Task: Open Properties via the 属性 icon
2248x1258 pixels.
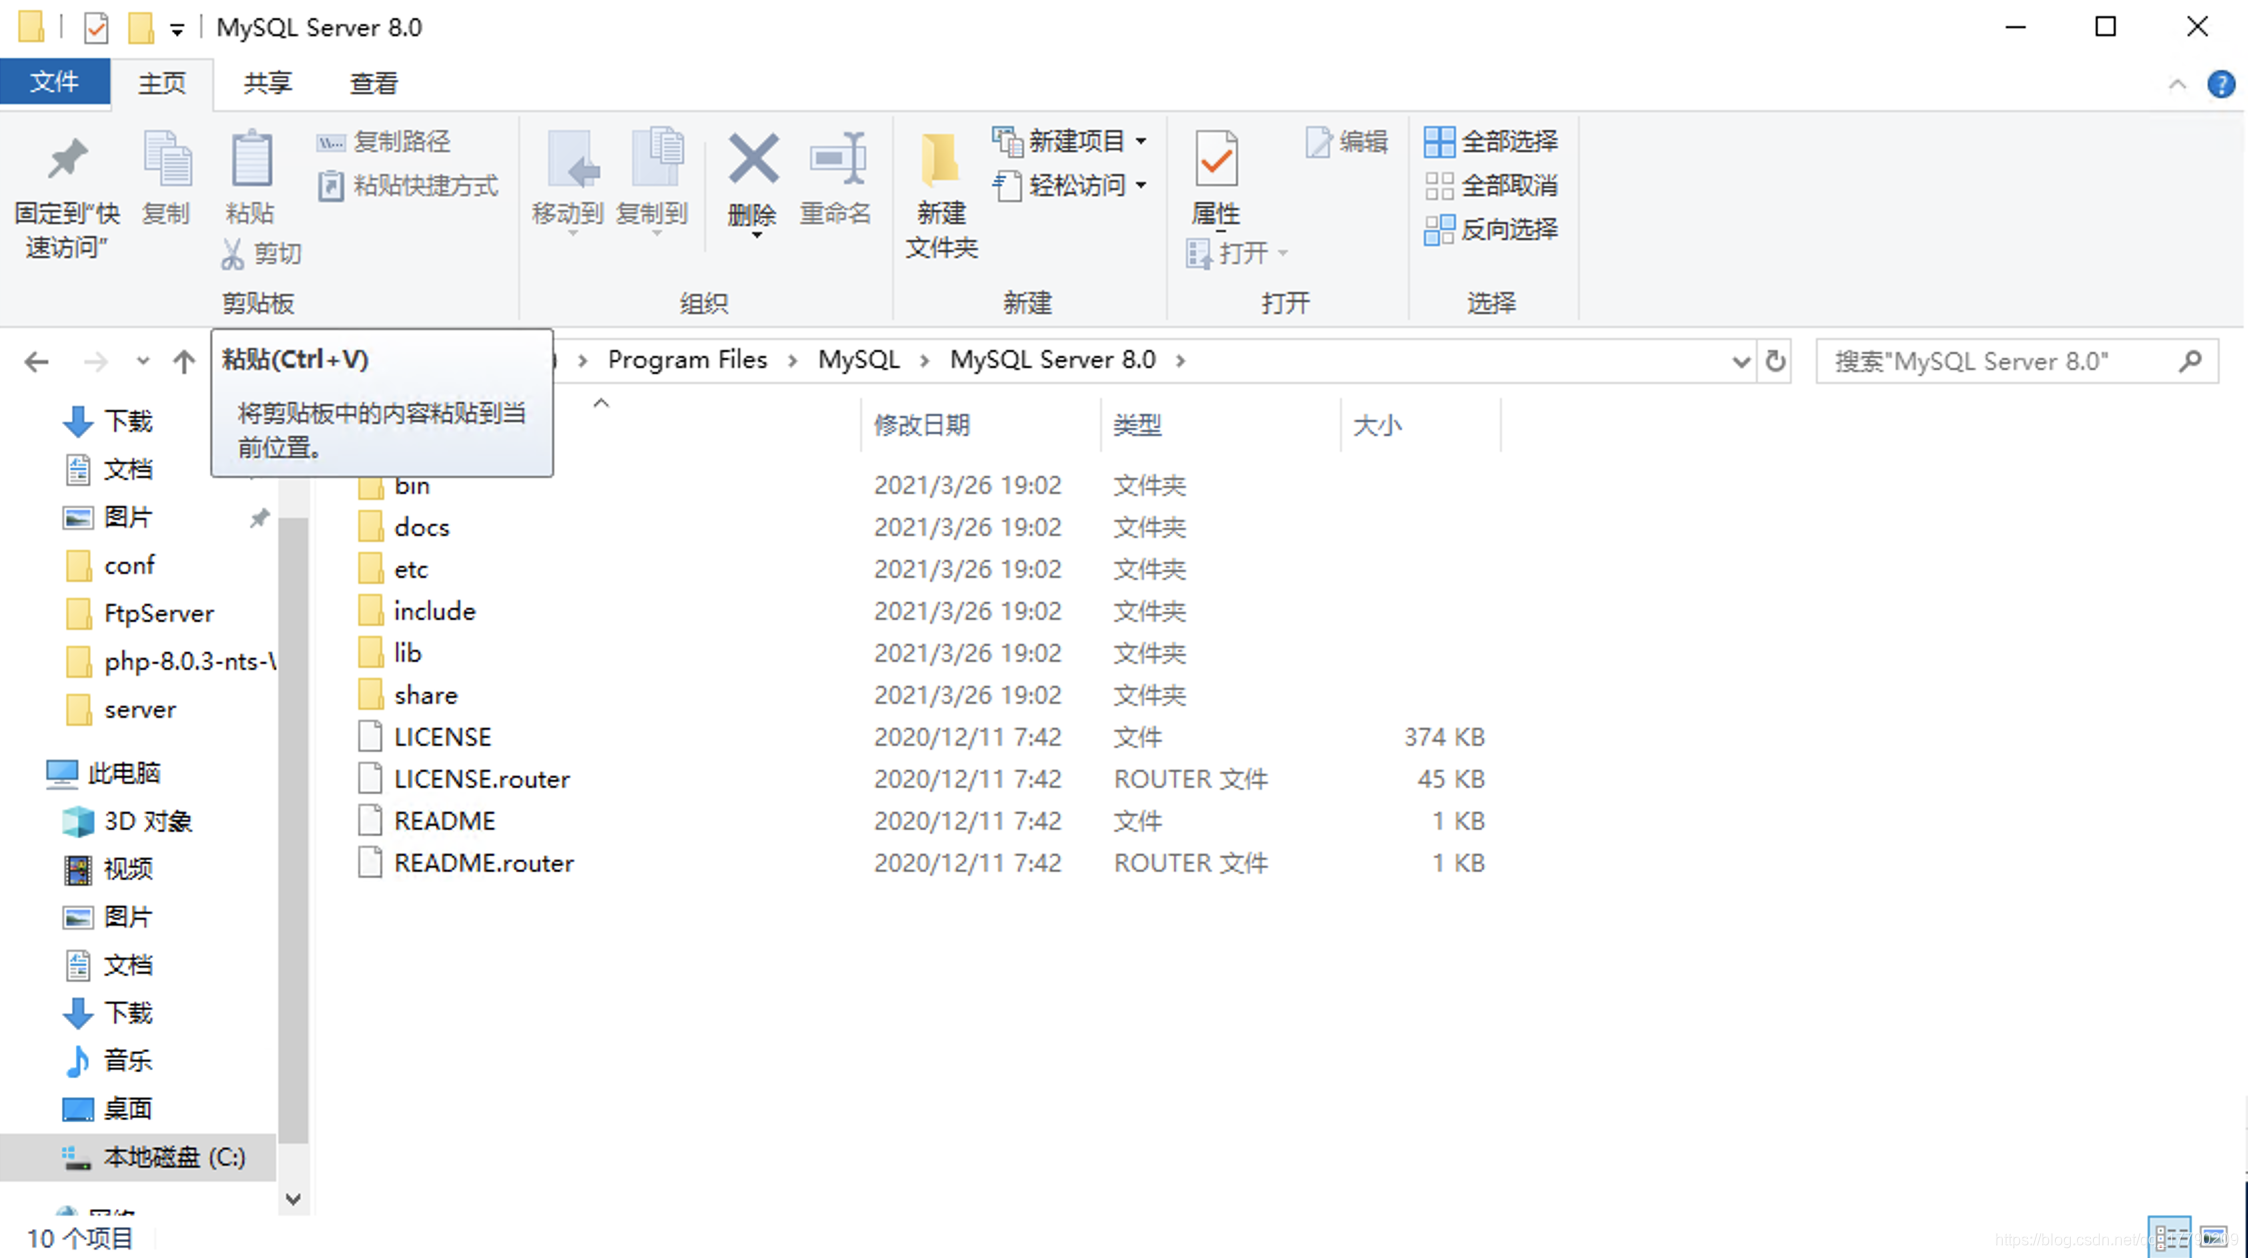Action: click(1215, 180)
